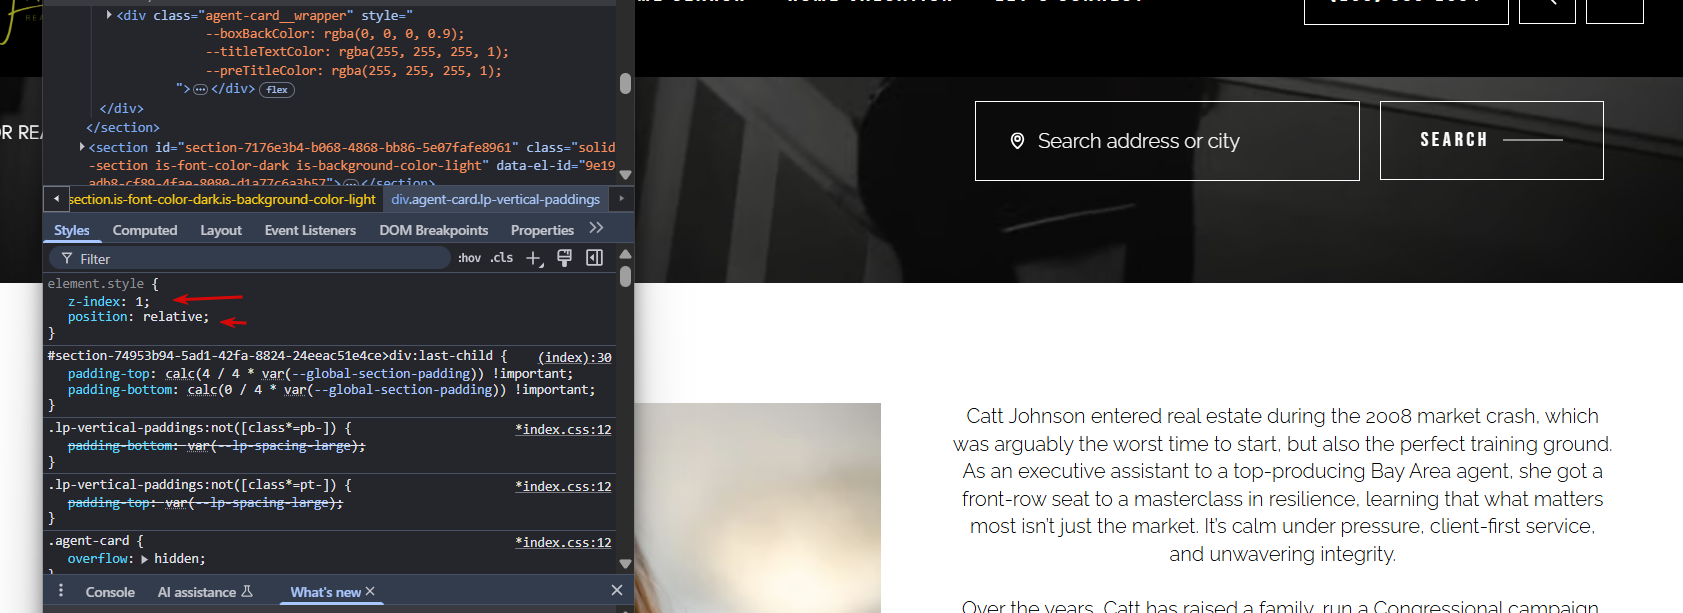Click breadcrumb left scroll arrow
Viewport: 1683px width, 613px height.
(x=56, y=199)
